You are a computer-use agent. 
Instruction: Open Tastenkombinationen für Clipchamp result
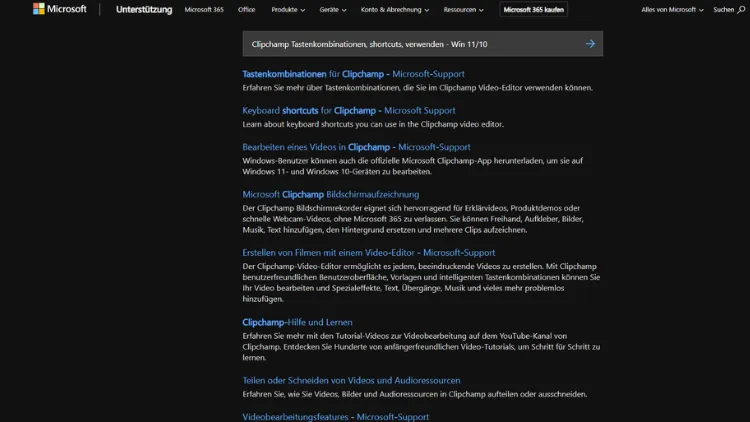pos(353,74)
